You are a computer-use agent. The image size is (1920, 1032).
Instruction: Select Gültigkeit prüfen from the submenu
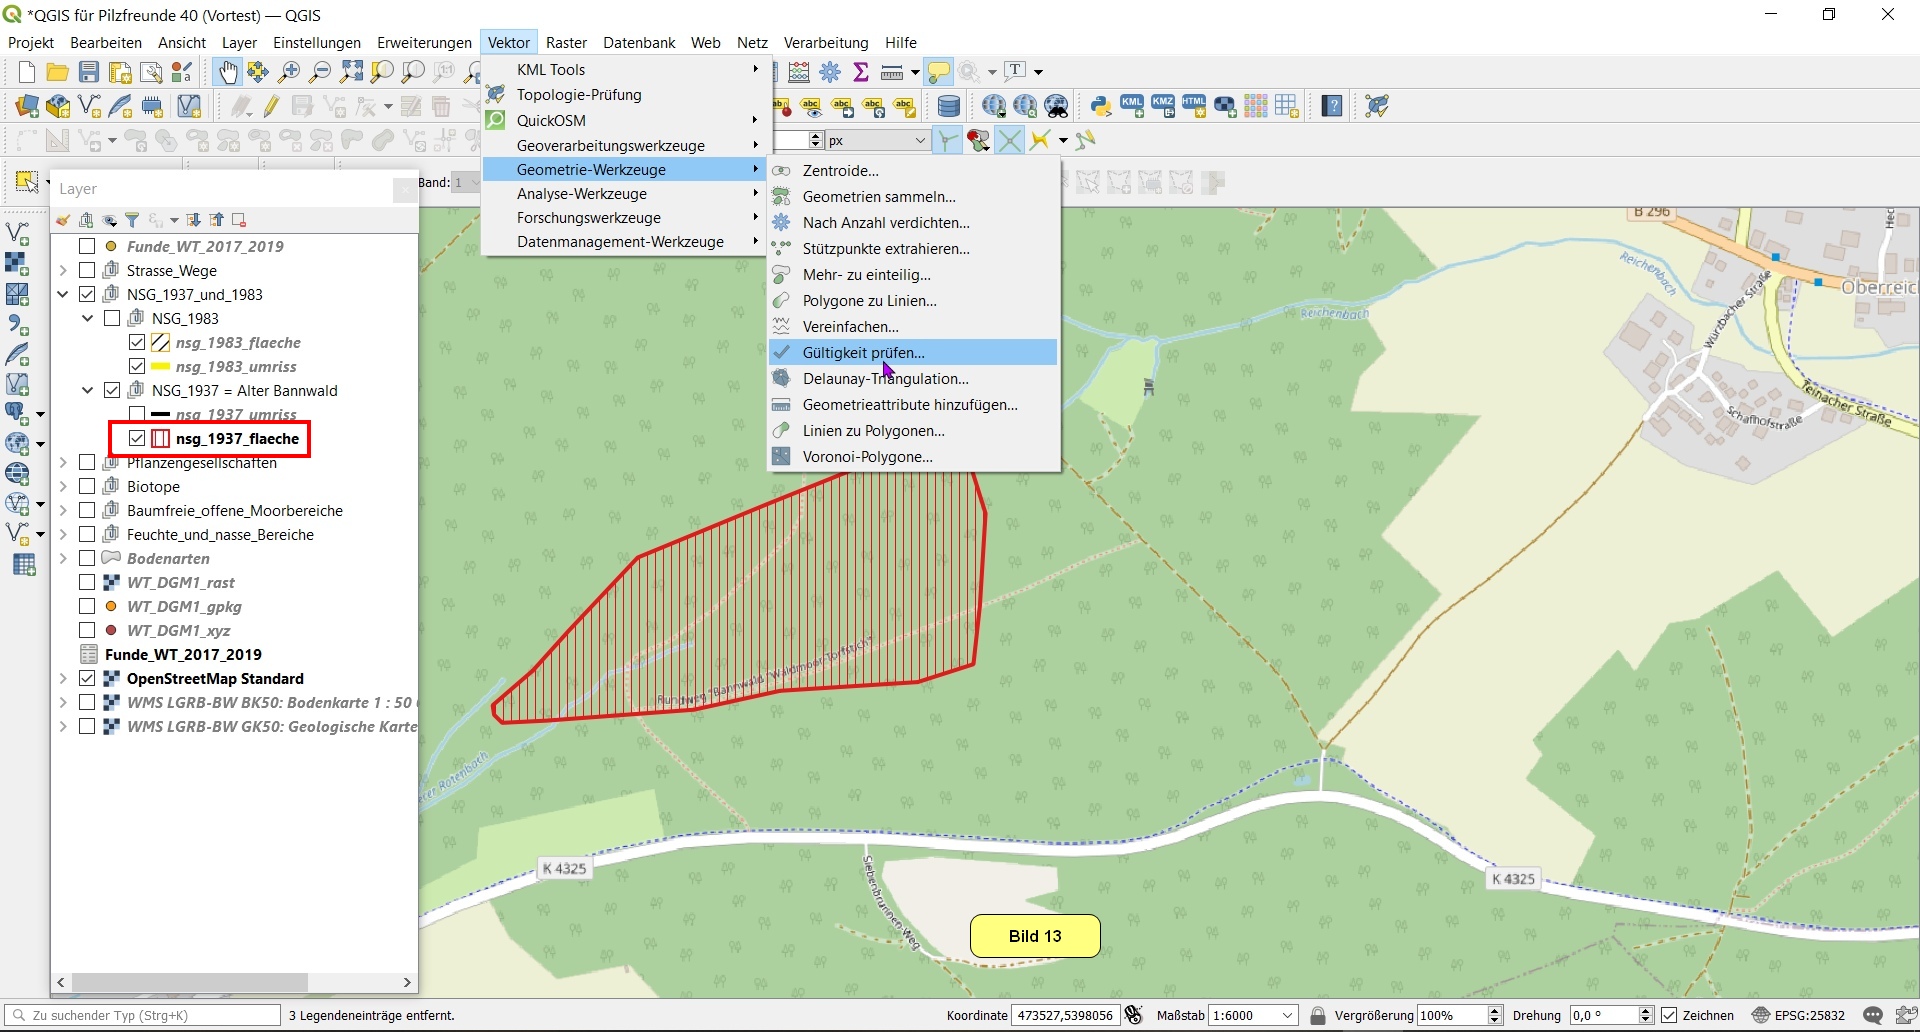click(863, 353)
